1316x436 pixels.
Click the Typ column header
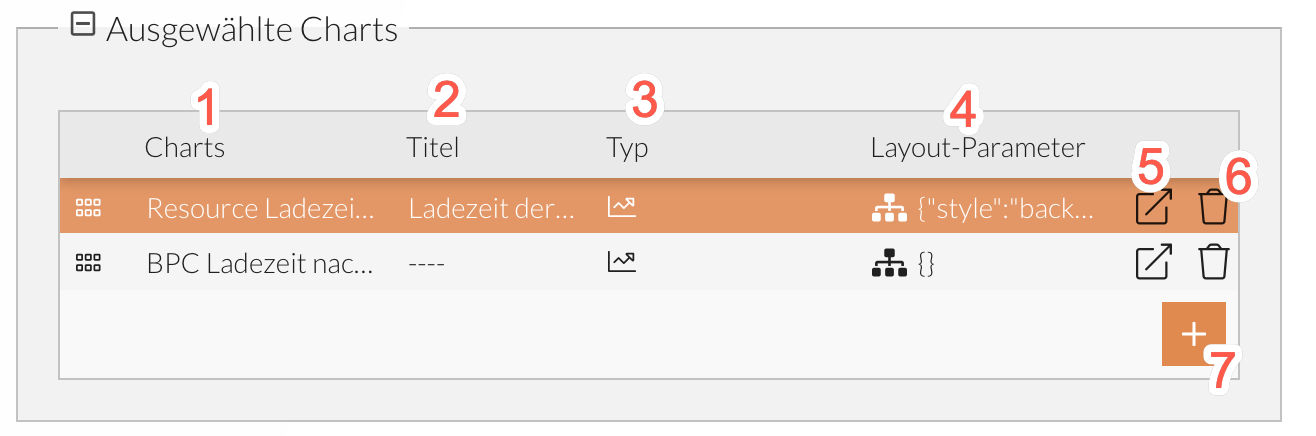coord(627,149)
